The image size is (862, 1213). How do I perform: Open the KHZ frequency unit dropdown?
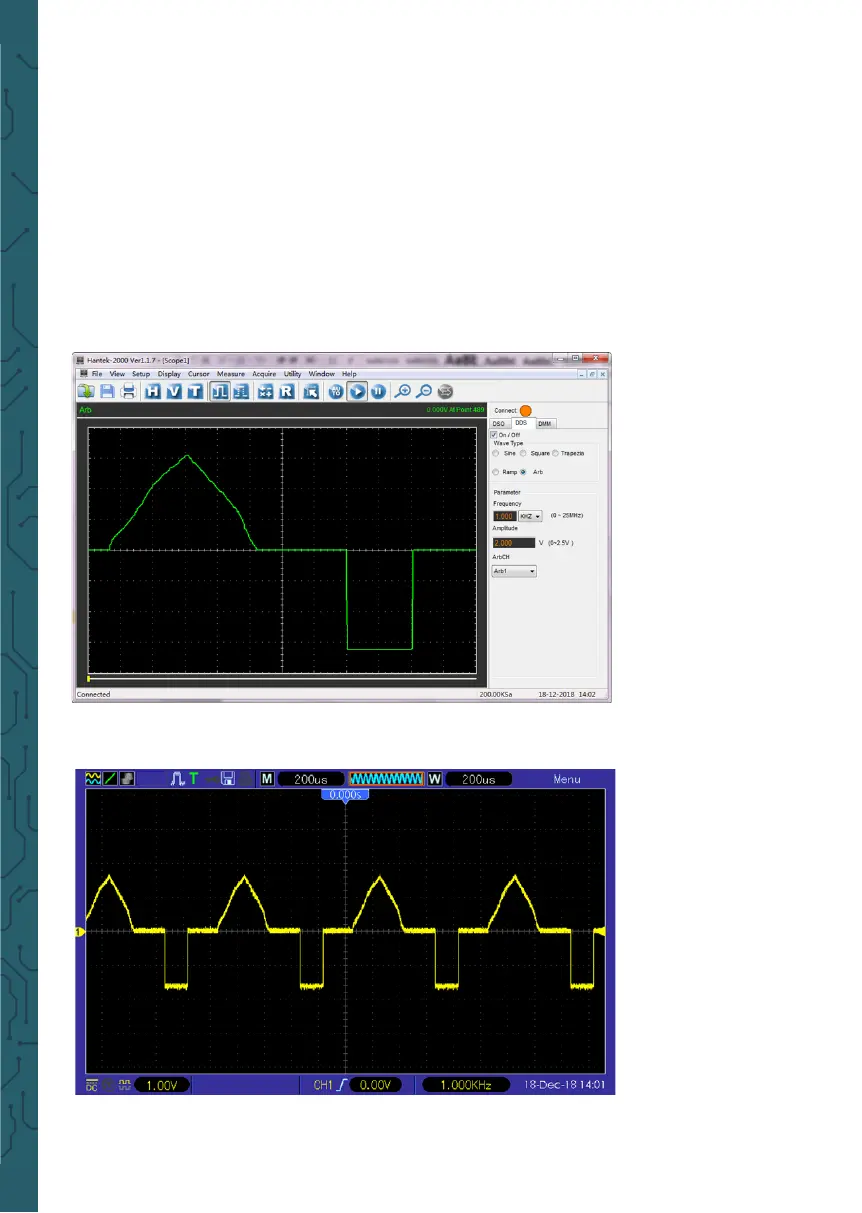pyautogui.click(x=530, y=516)
